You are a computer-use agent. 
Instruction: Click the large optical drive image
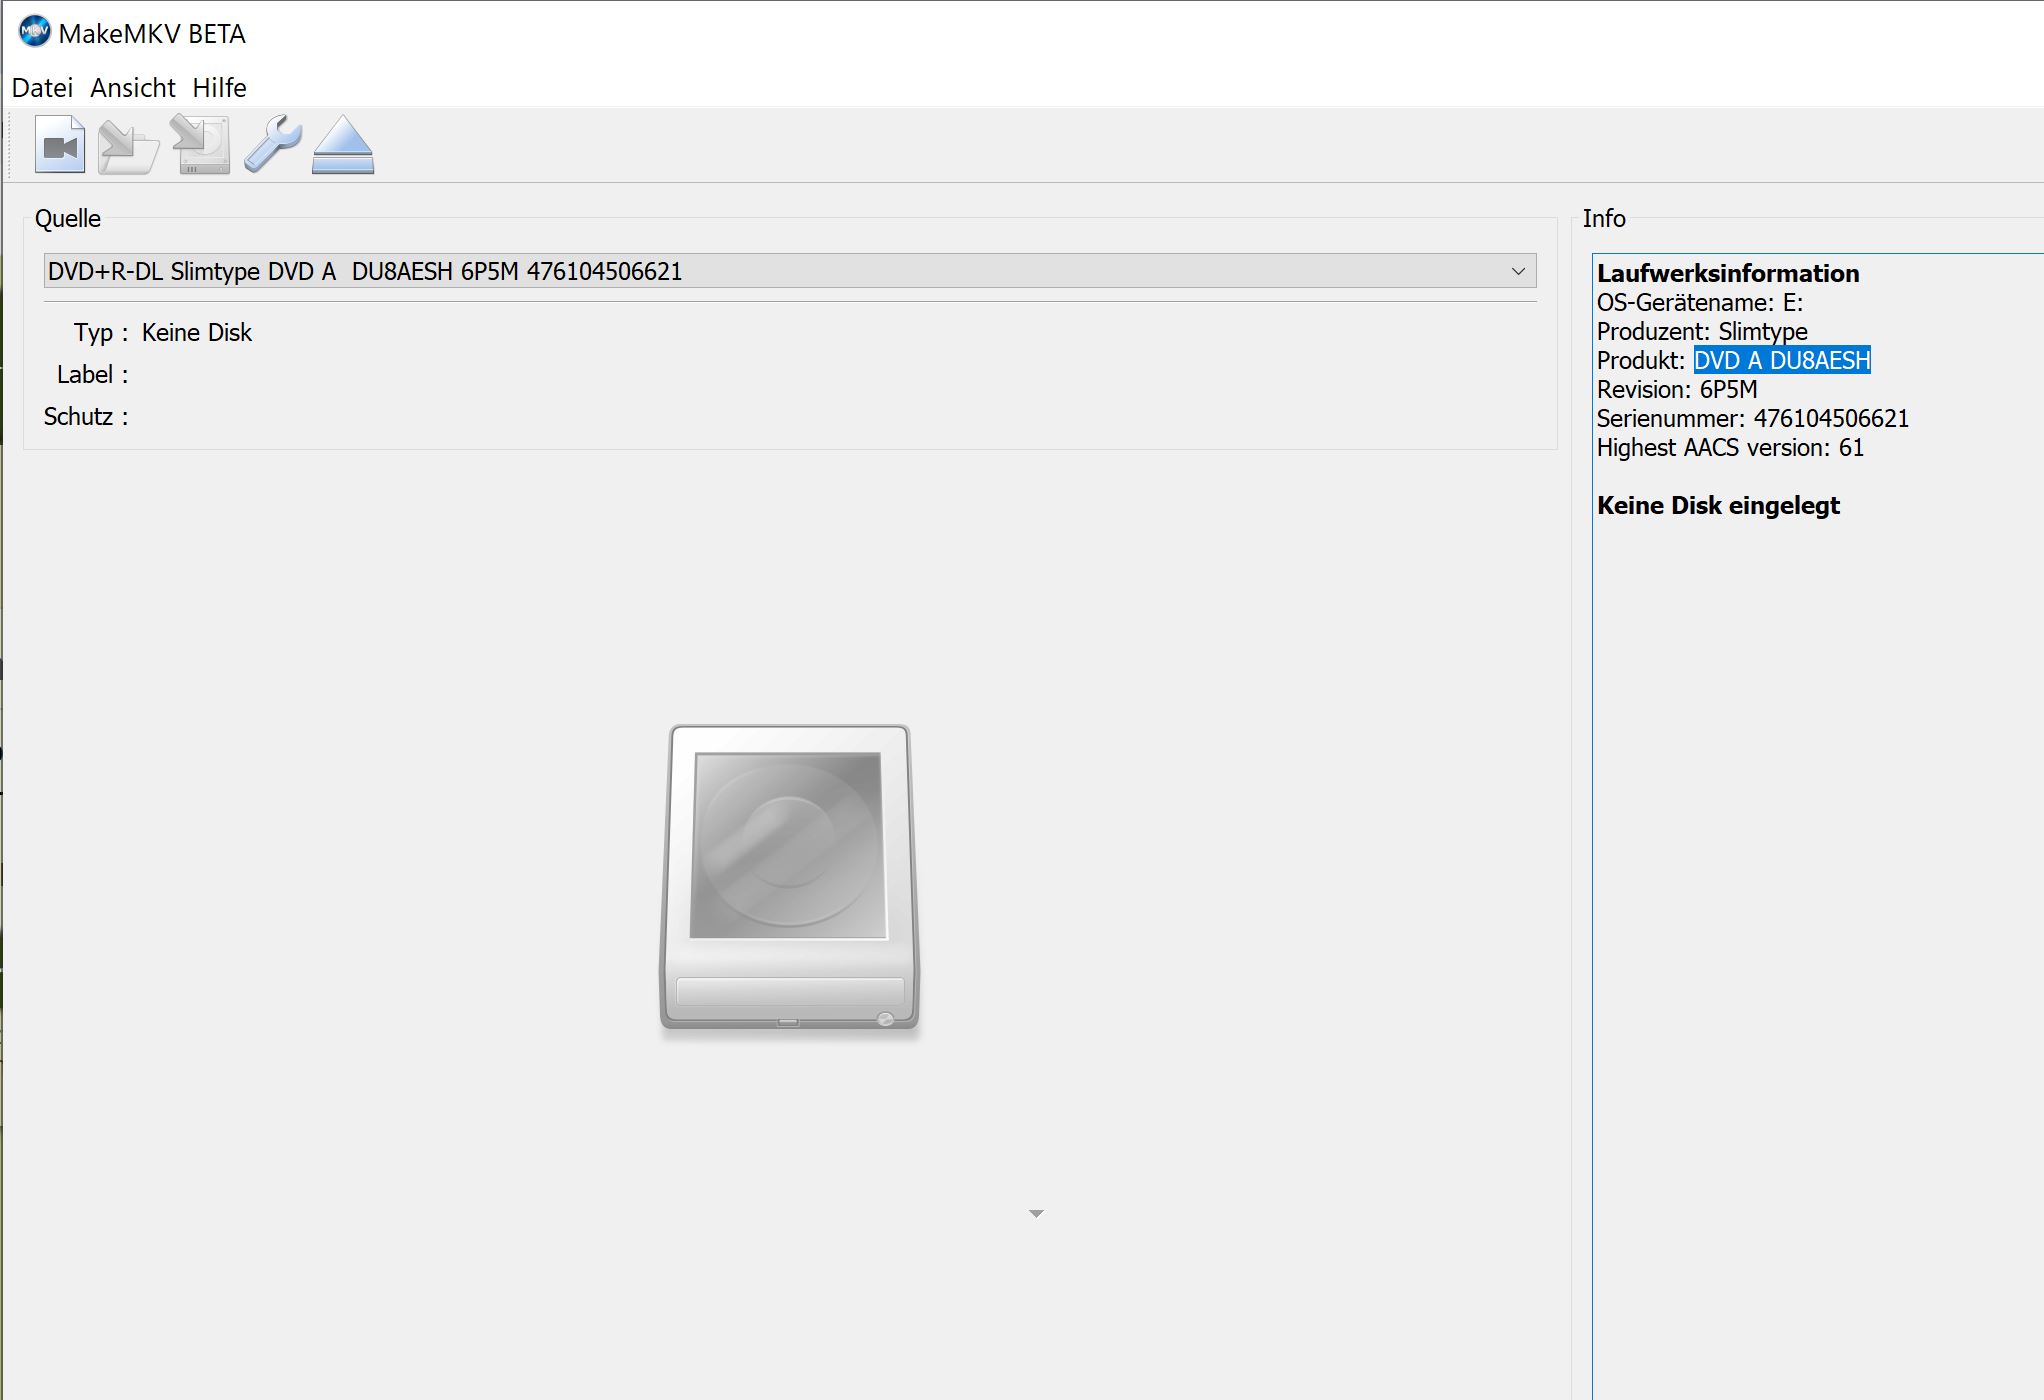(789, 878)
